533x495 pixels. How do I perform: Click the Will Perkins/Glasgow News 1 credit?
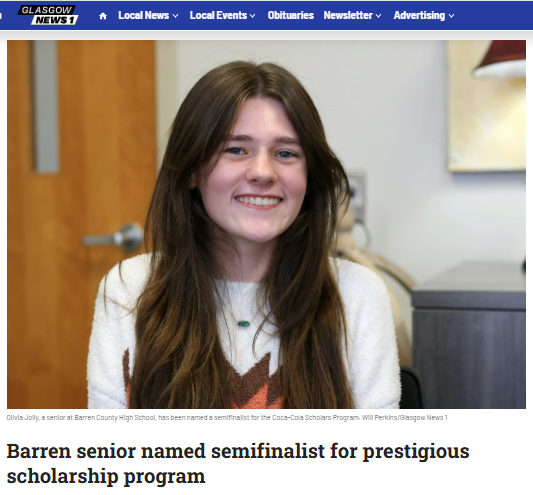coord(405,417)
